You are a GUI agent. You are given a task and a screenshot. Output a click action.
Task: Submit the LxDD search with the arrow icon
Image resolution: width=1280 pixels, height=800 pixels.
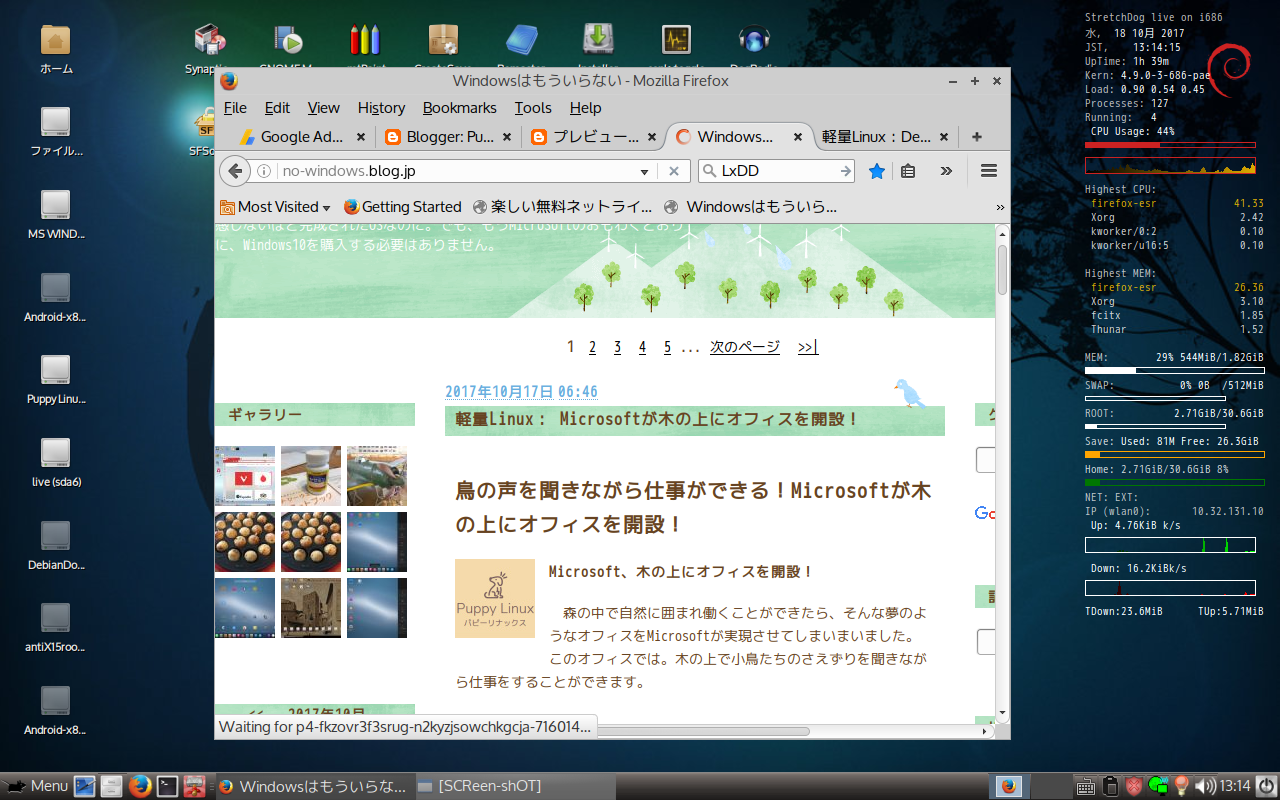click(x=846, y=170)
